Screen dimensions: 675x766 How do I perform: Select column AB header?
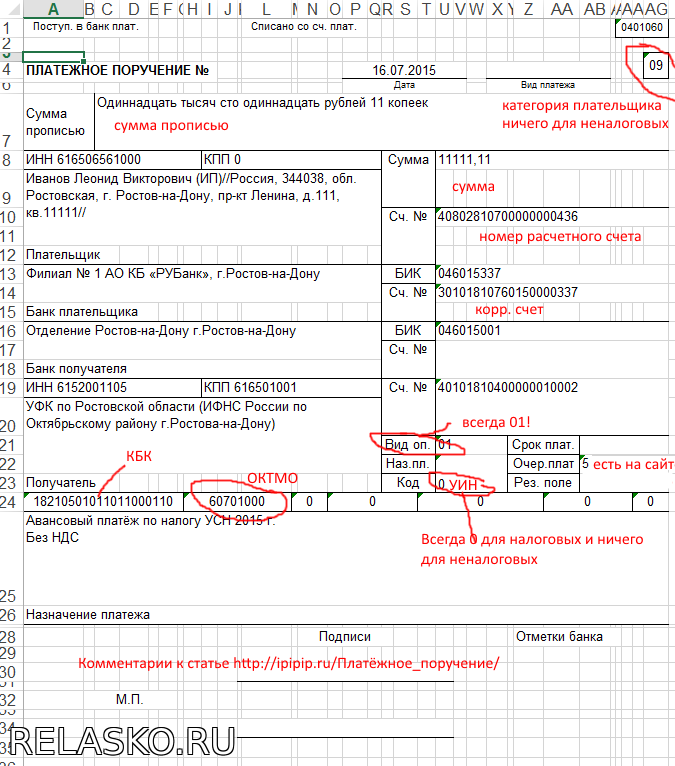pyautogui.click(x=594, y=9)
